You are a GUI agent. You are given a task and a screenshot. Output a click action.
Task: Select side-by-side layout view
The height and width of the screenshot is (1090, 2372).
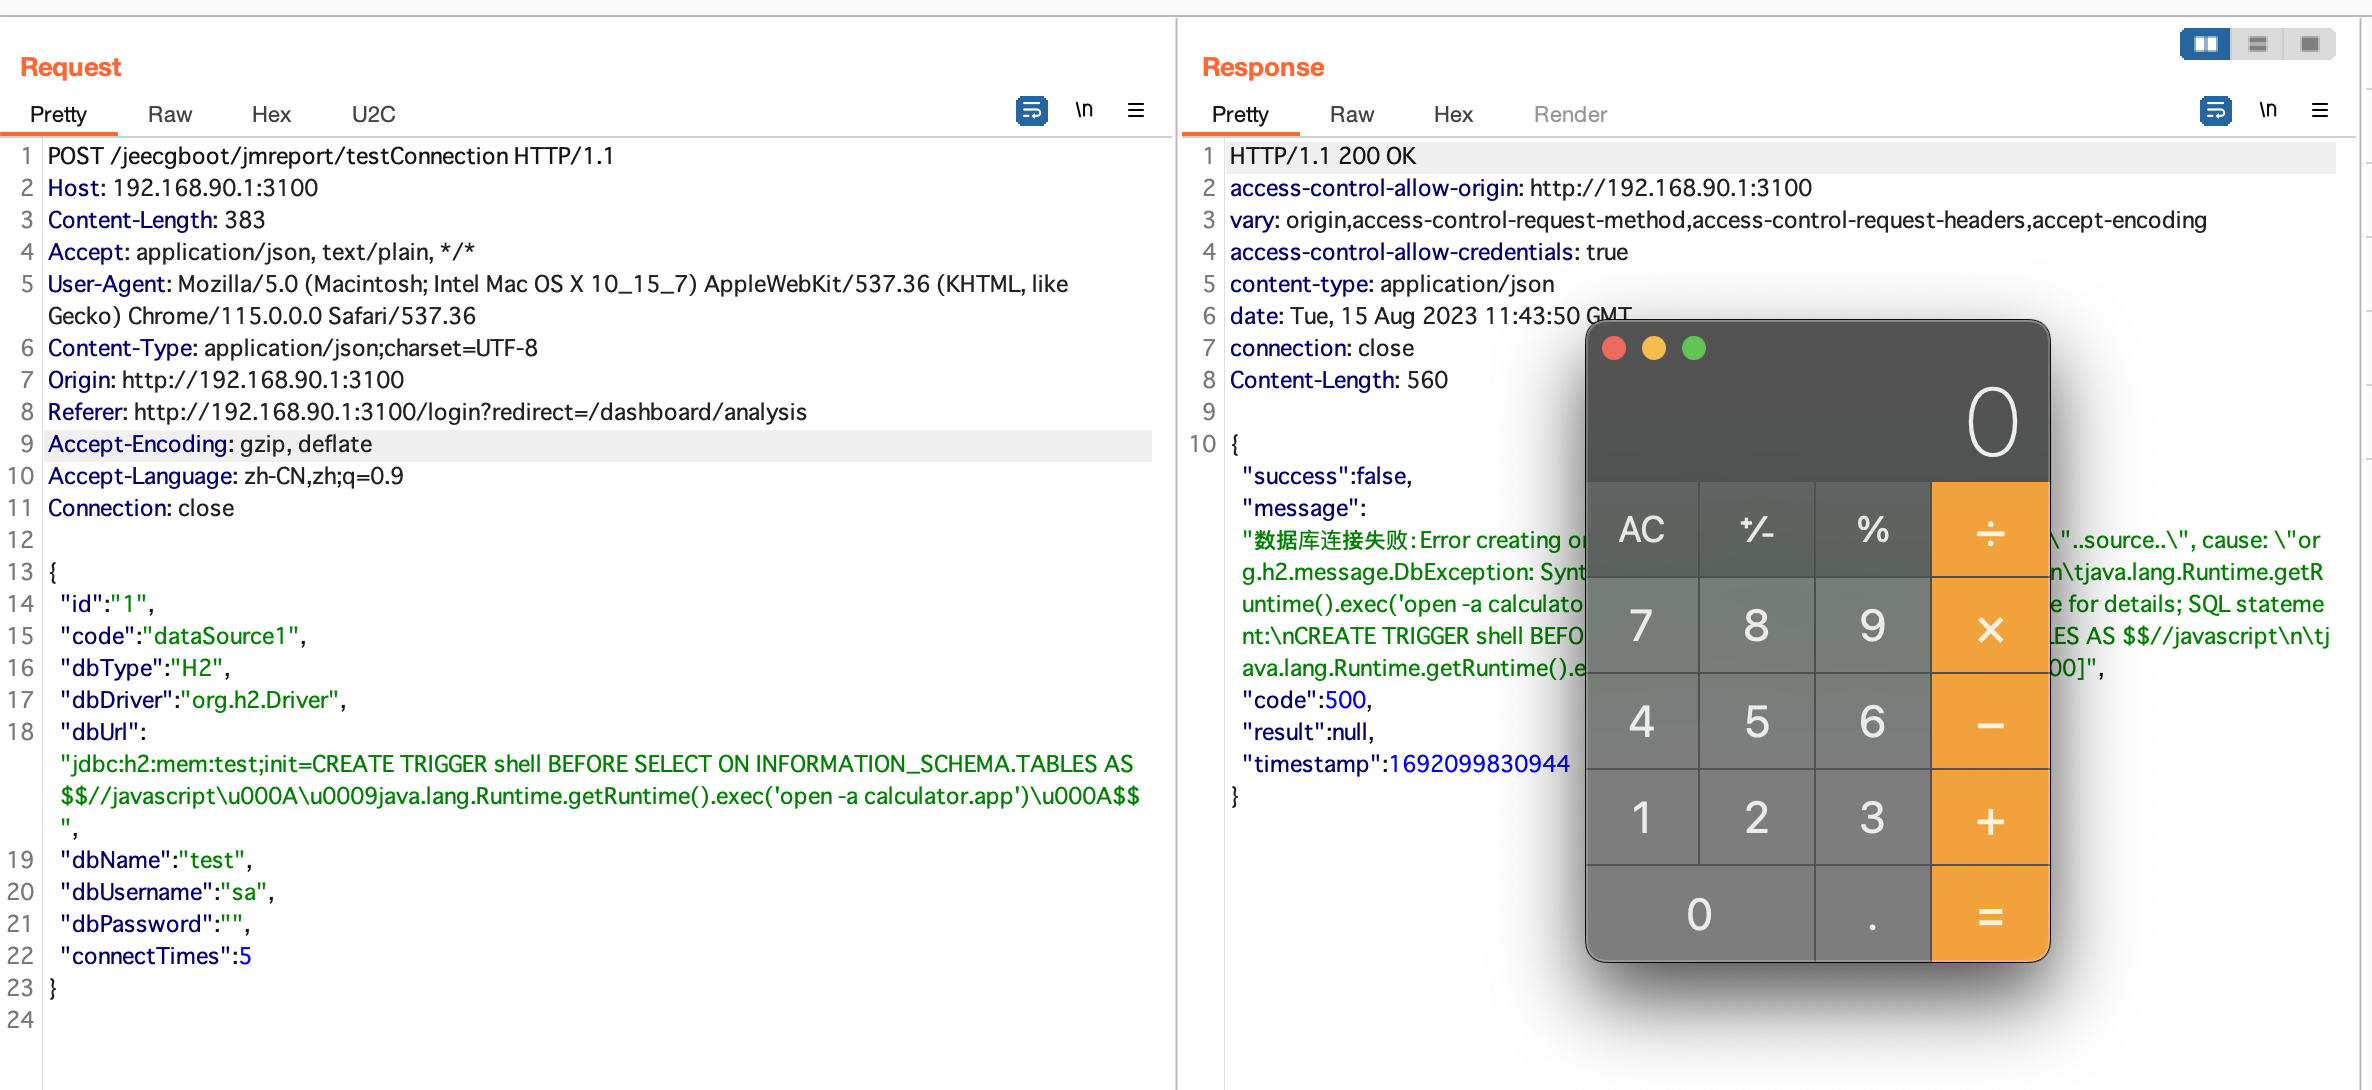click(x=2206, y=44)
